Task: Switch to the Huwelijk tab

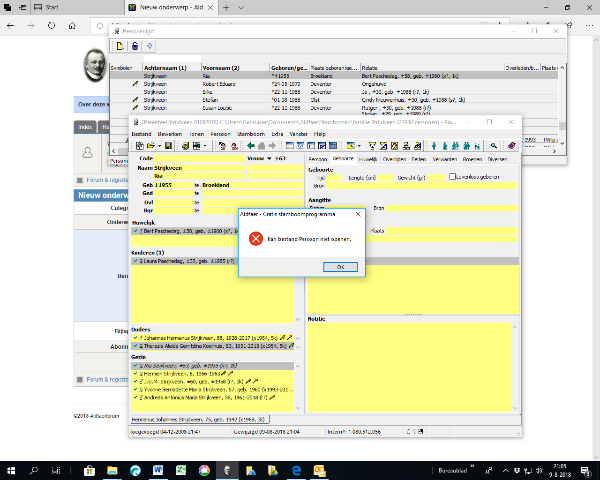Action: [369, 158]
